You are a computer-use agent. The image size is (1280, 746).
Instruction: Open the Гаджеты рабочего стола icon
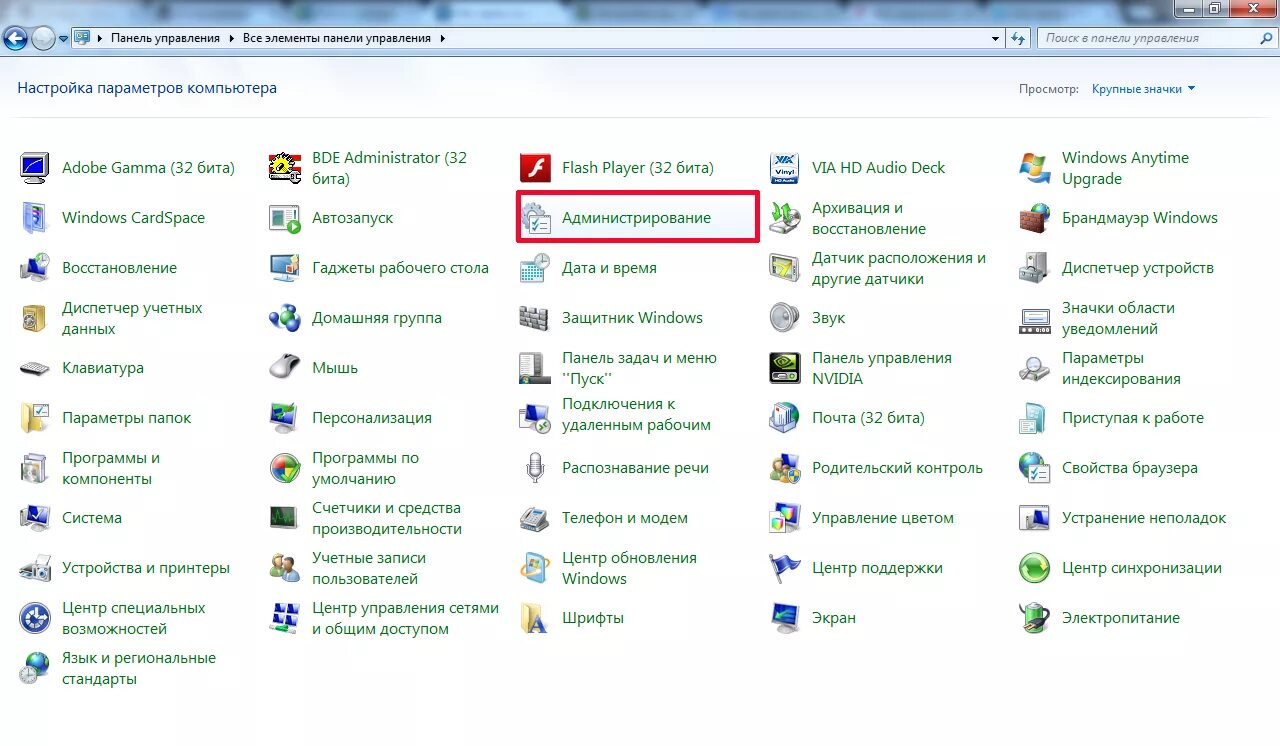point(285,268)
